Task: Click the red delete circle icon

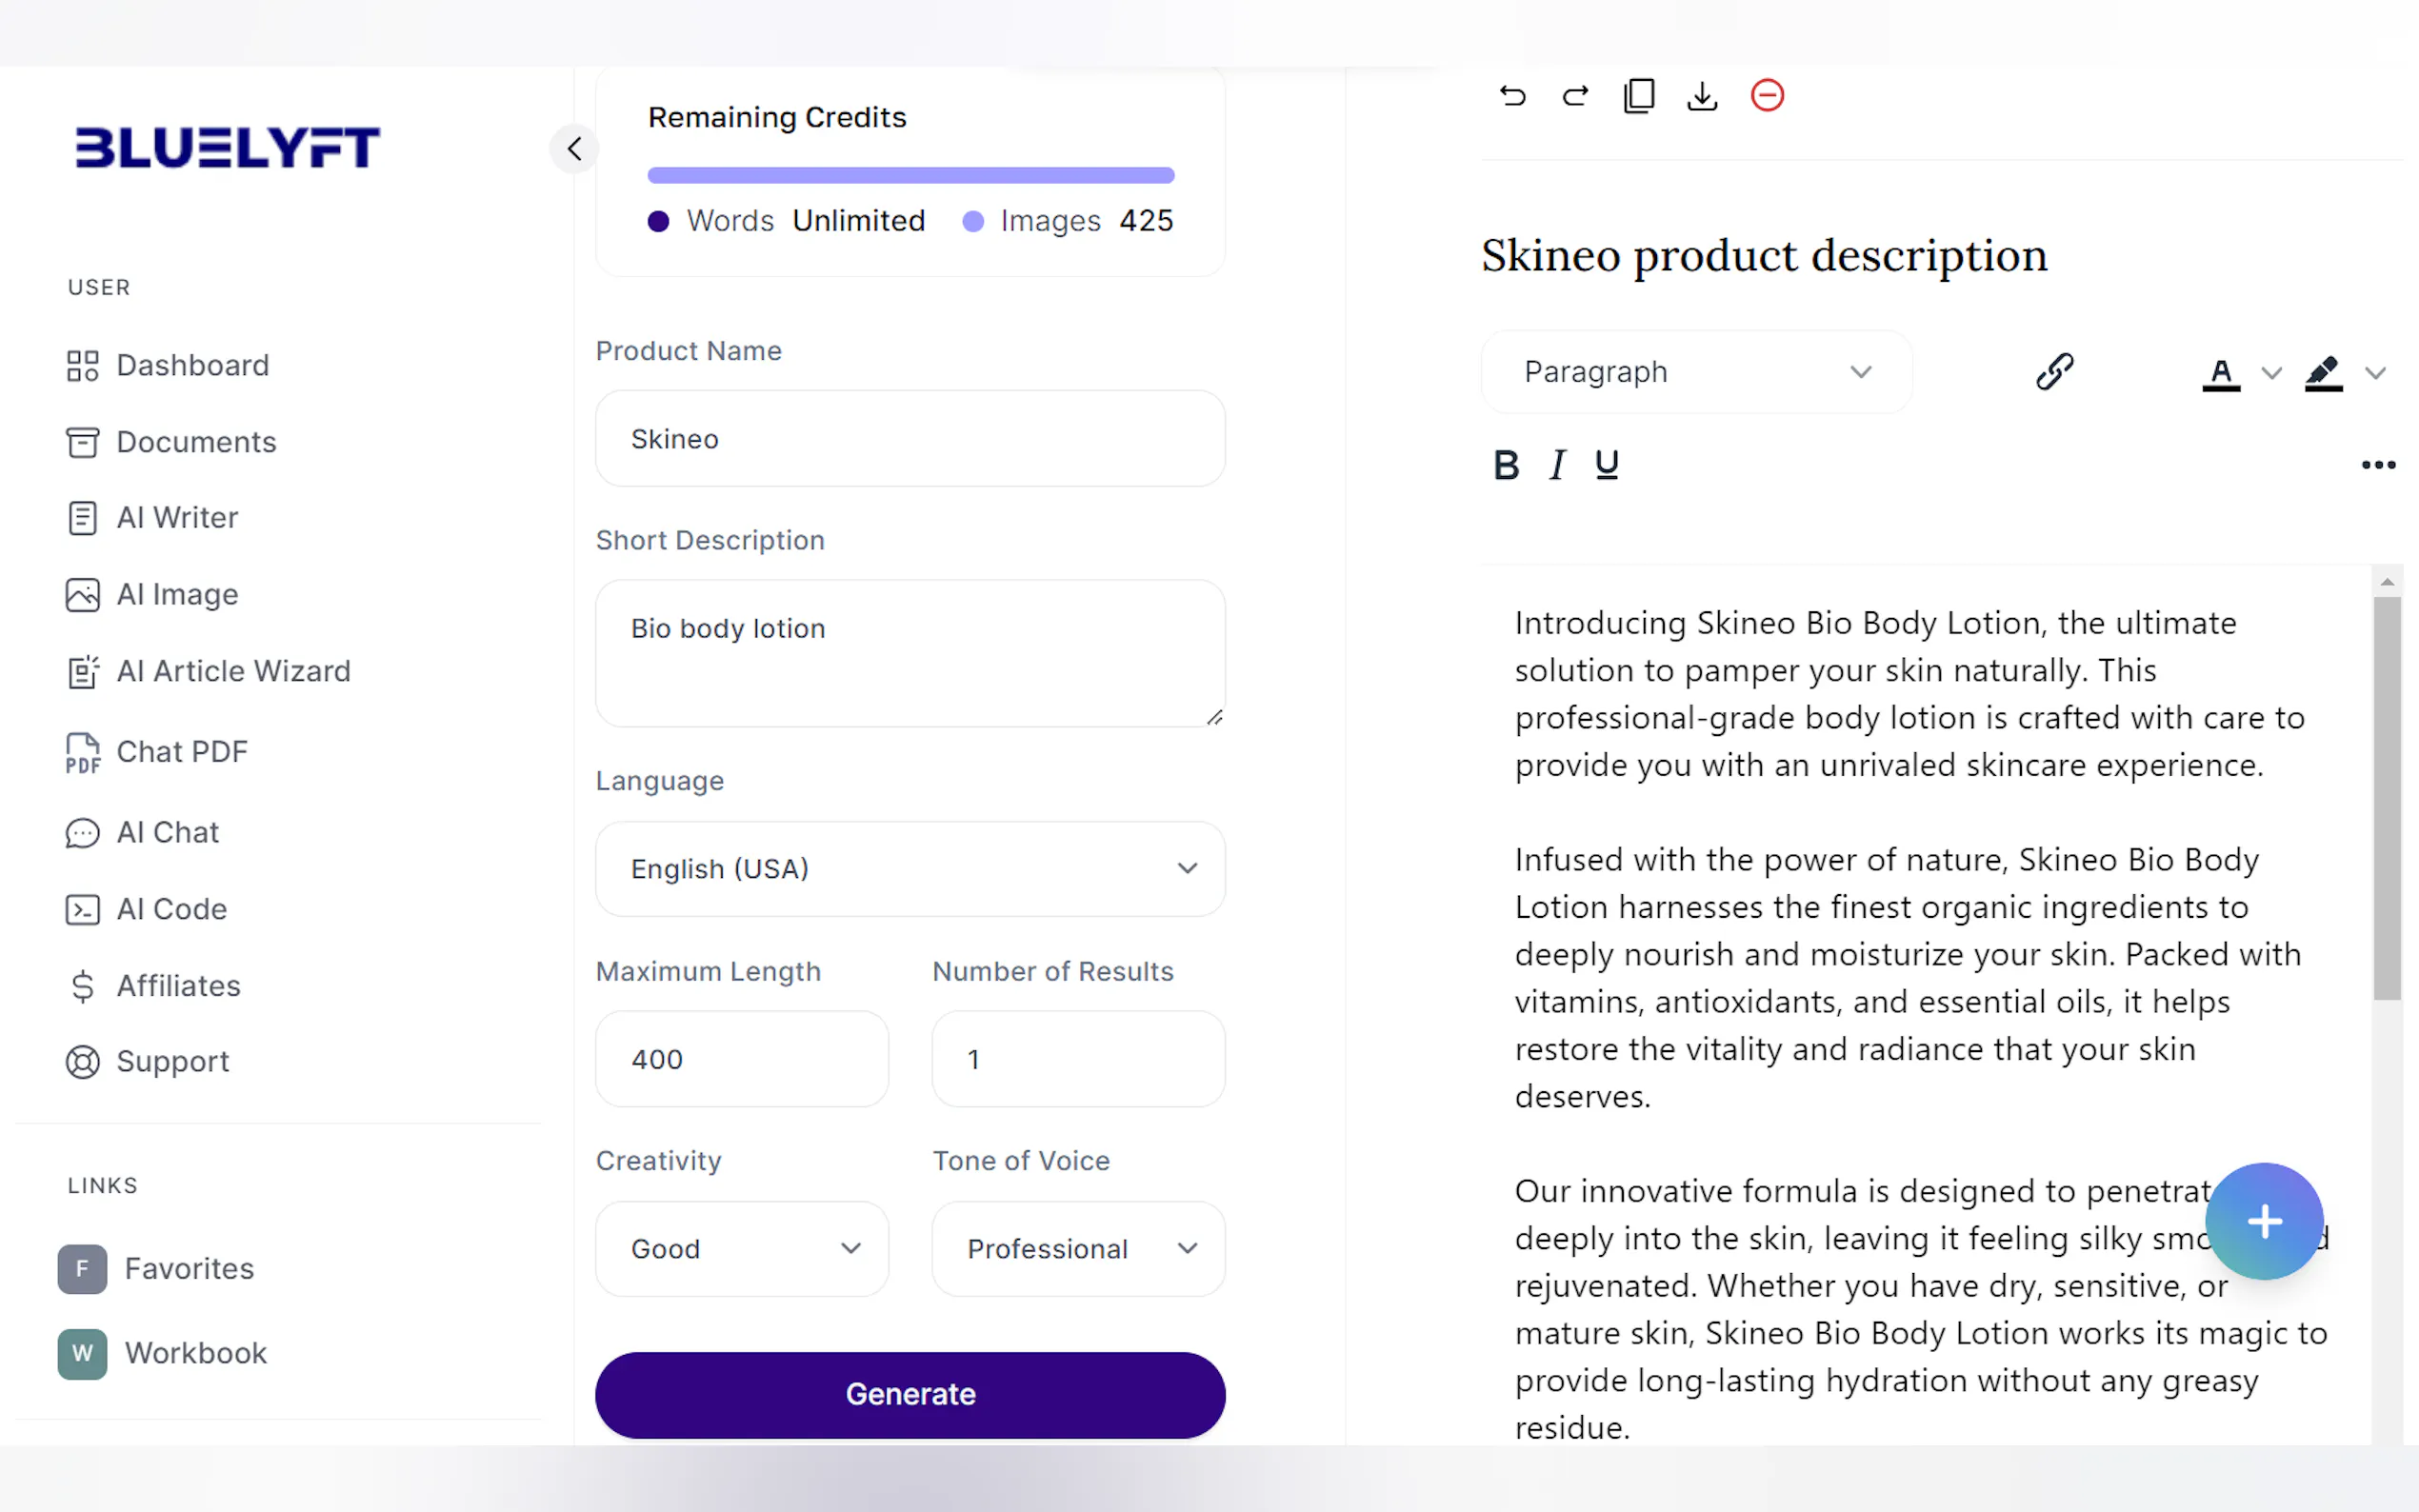Action: (1767, 96)
